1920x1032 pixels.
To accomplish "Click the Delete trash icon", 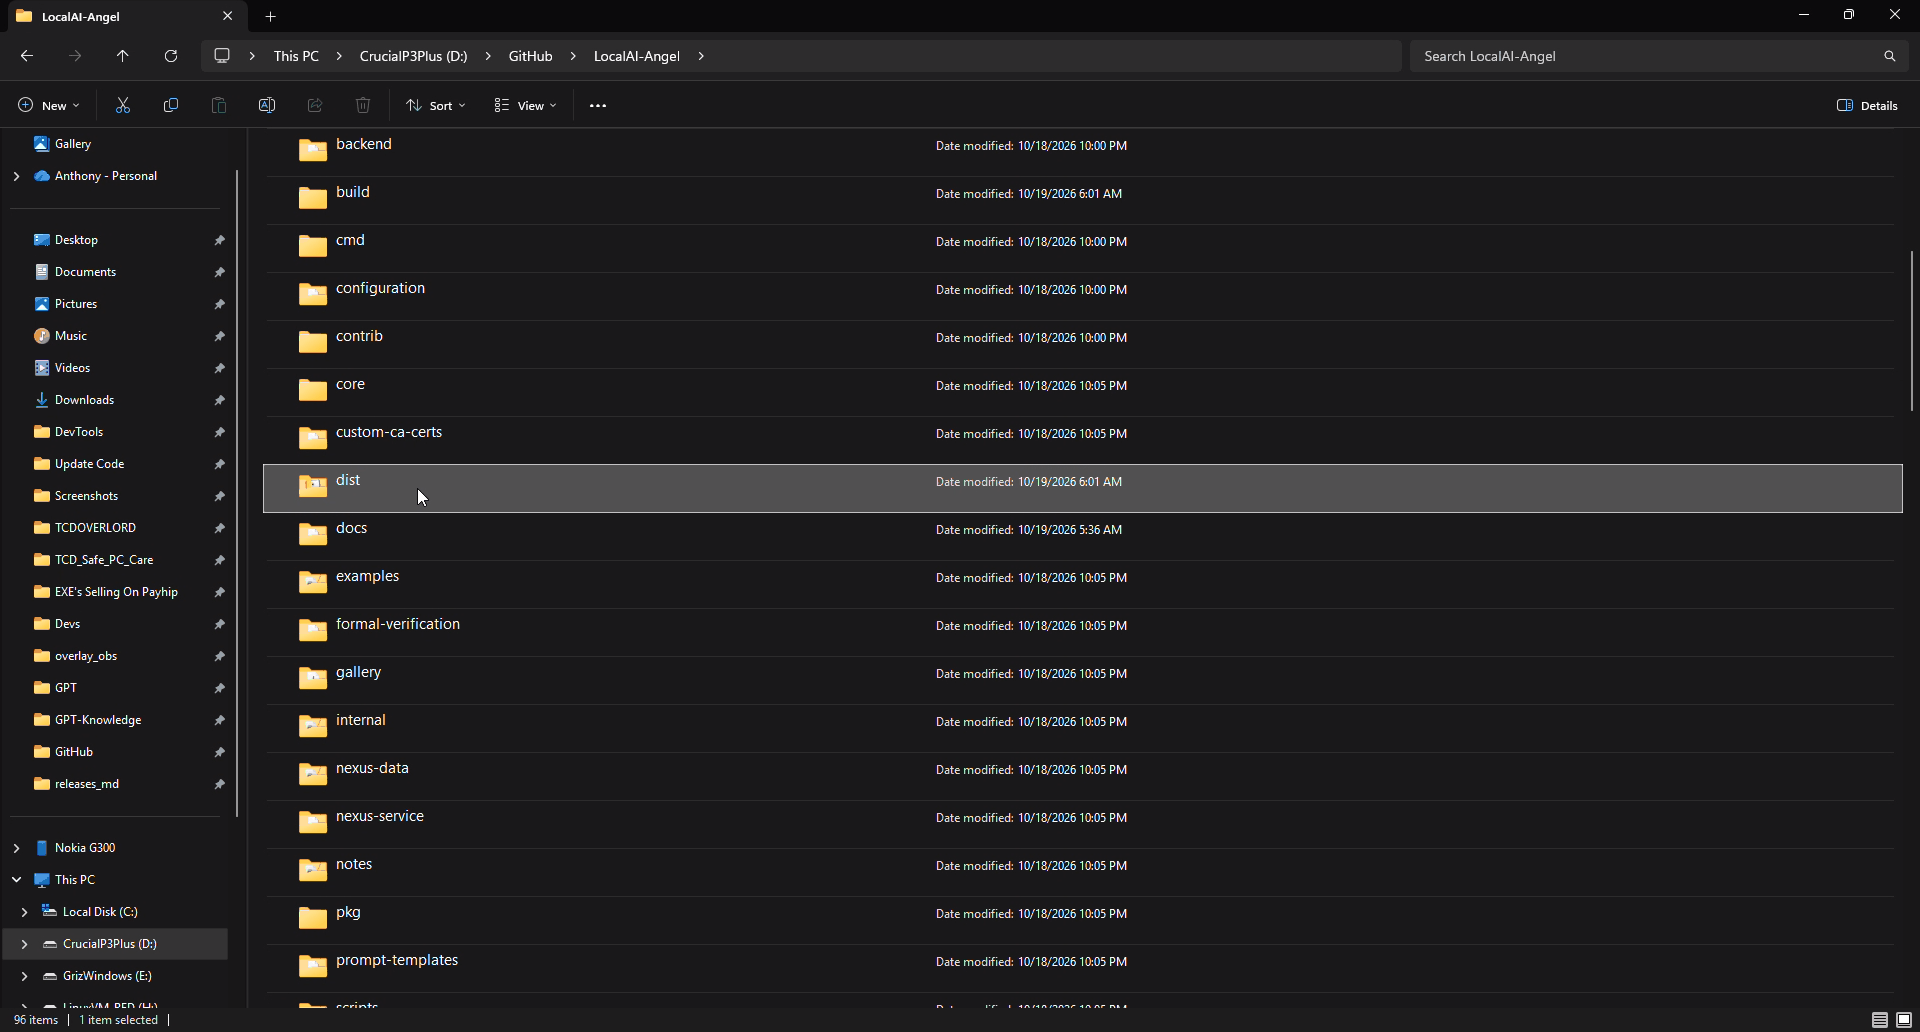I will coord(363,105).
